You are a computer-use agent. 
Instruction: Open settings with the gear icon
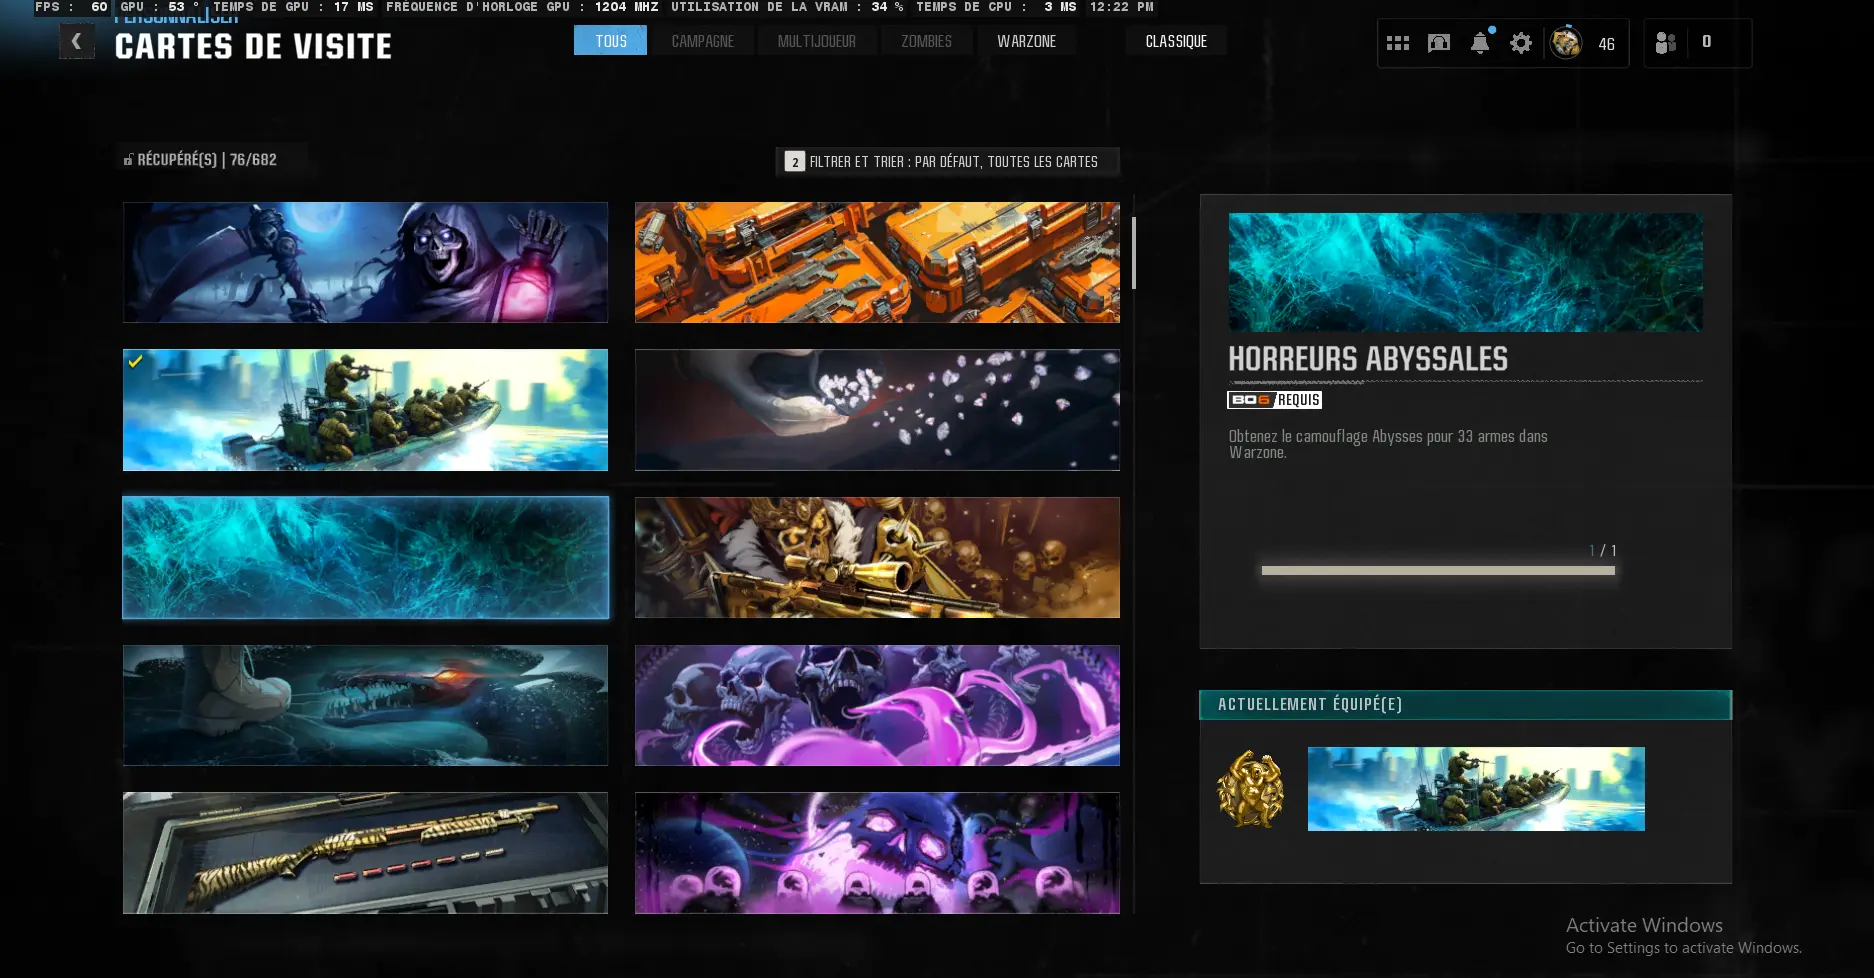(x=1520, y=43)
